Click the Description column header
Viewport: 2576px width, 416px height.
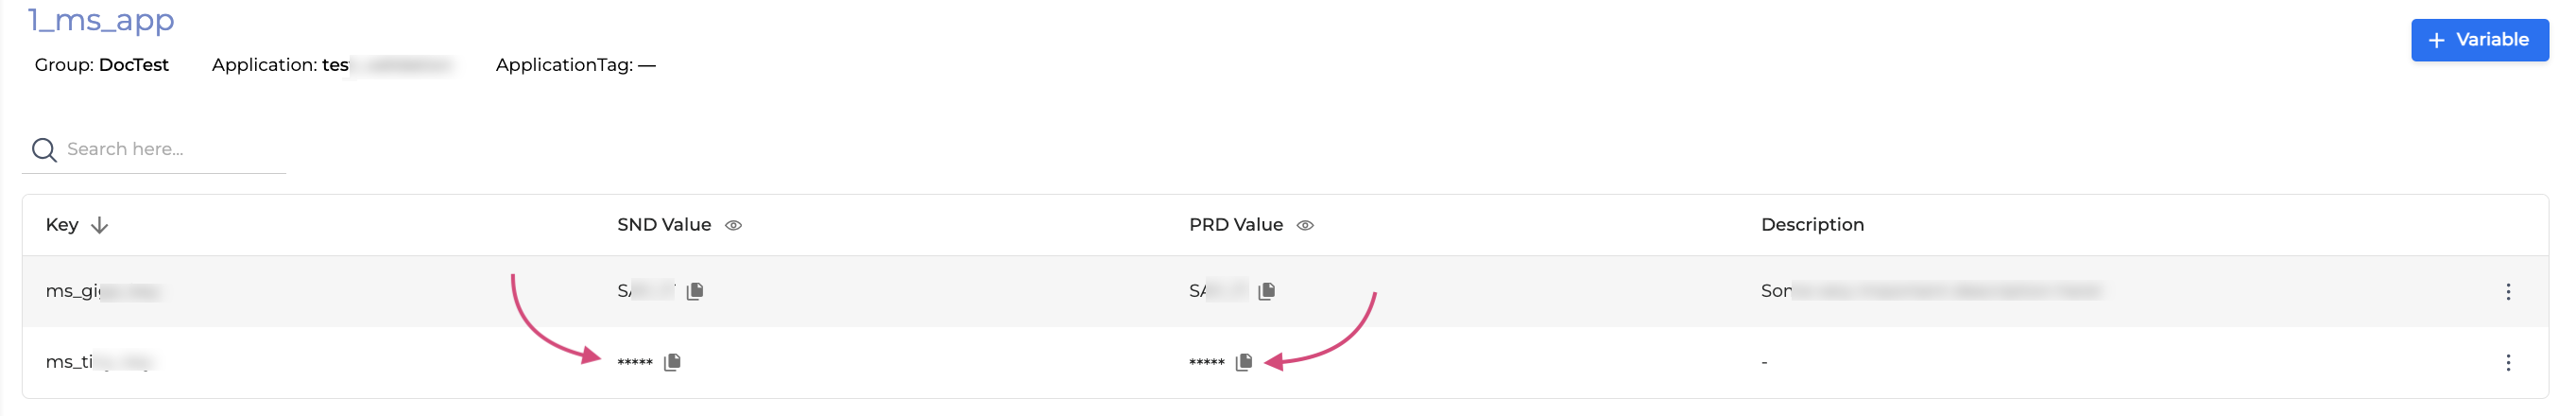(1812, 225)
